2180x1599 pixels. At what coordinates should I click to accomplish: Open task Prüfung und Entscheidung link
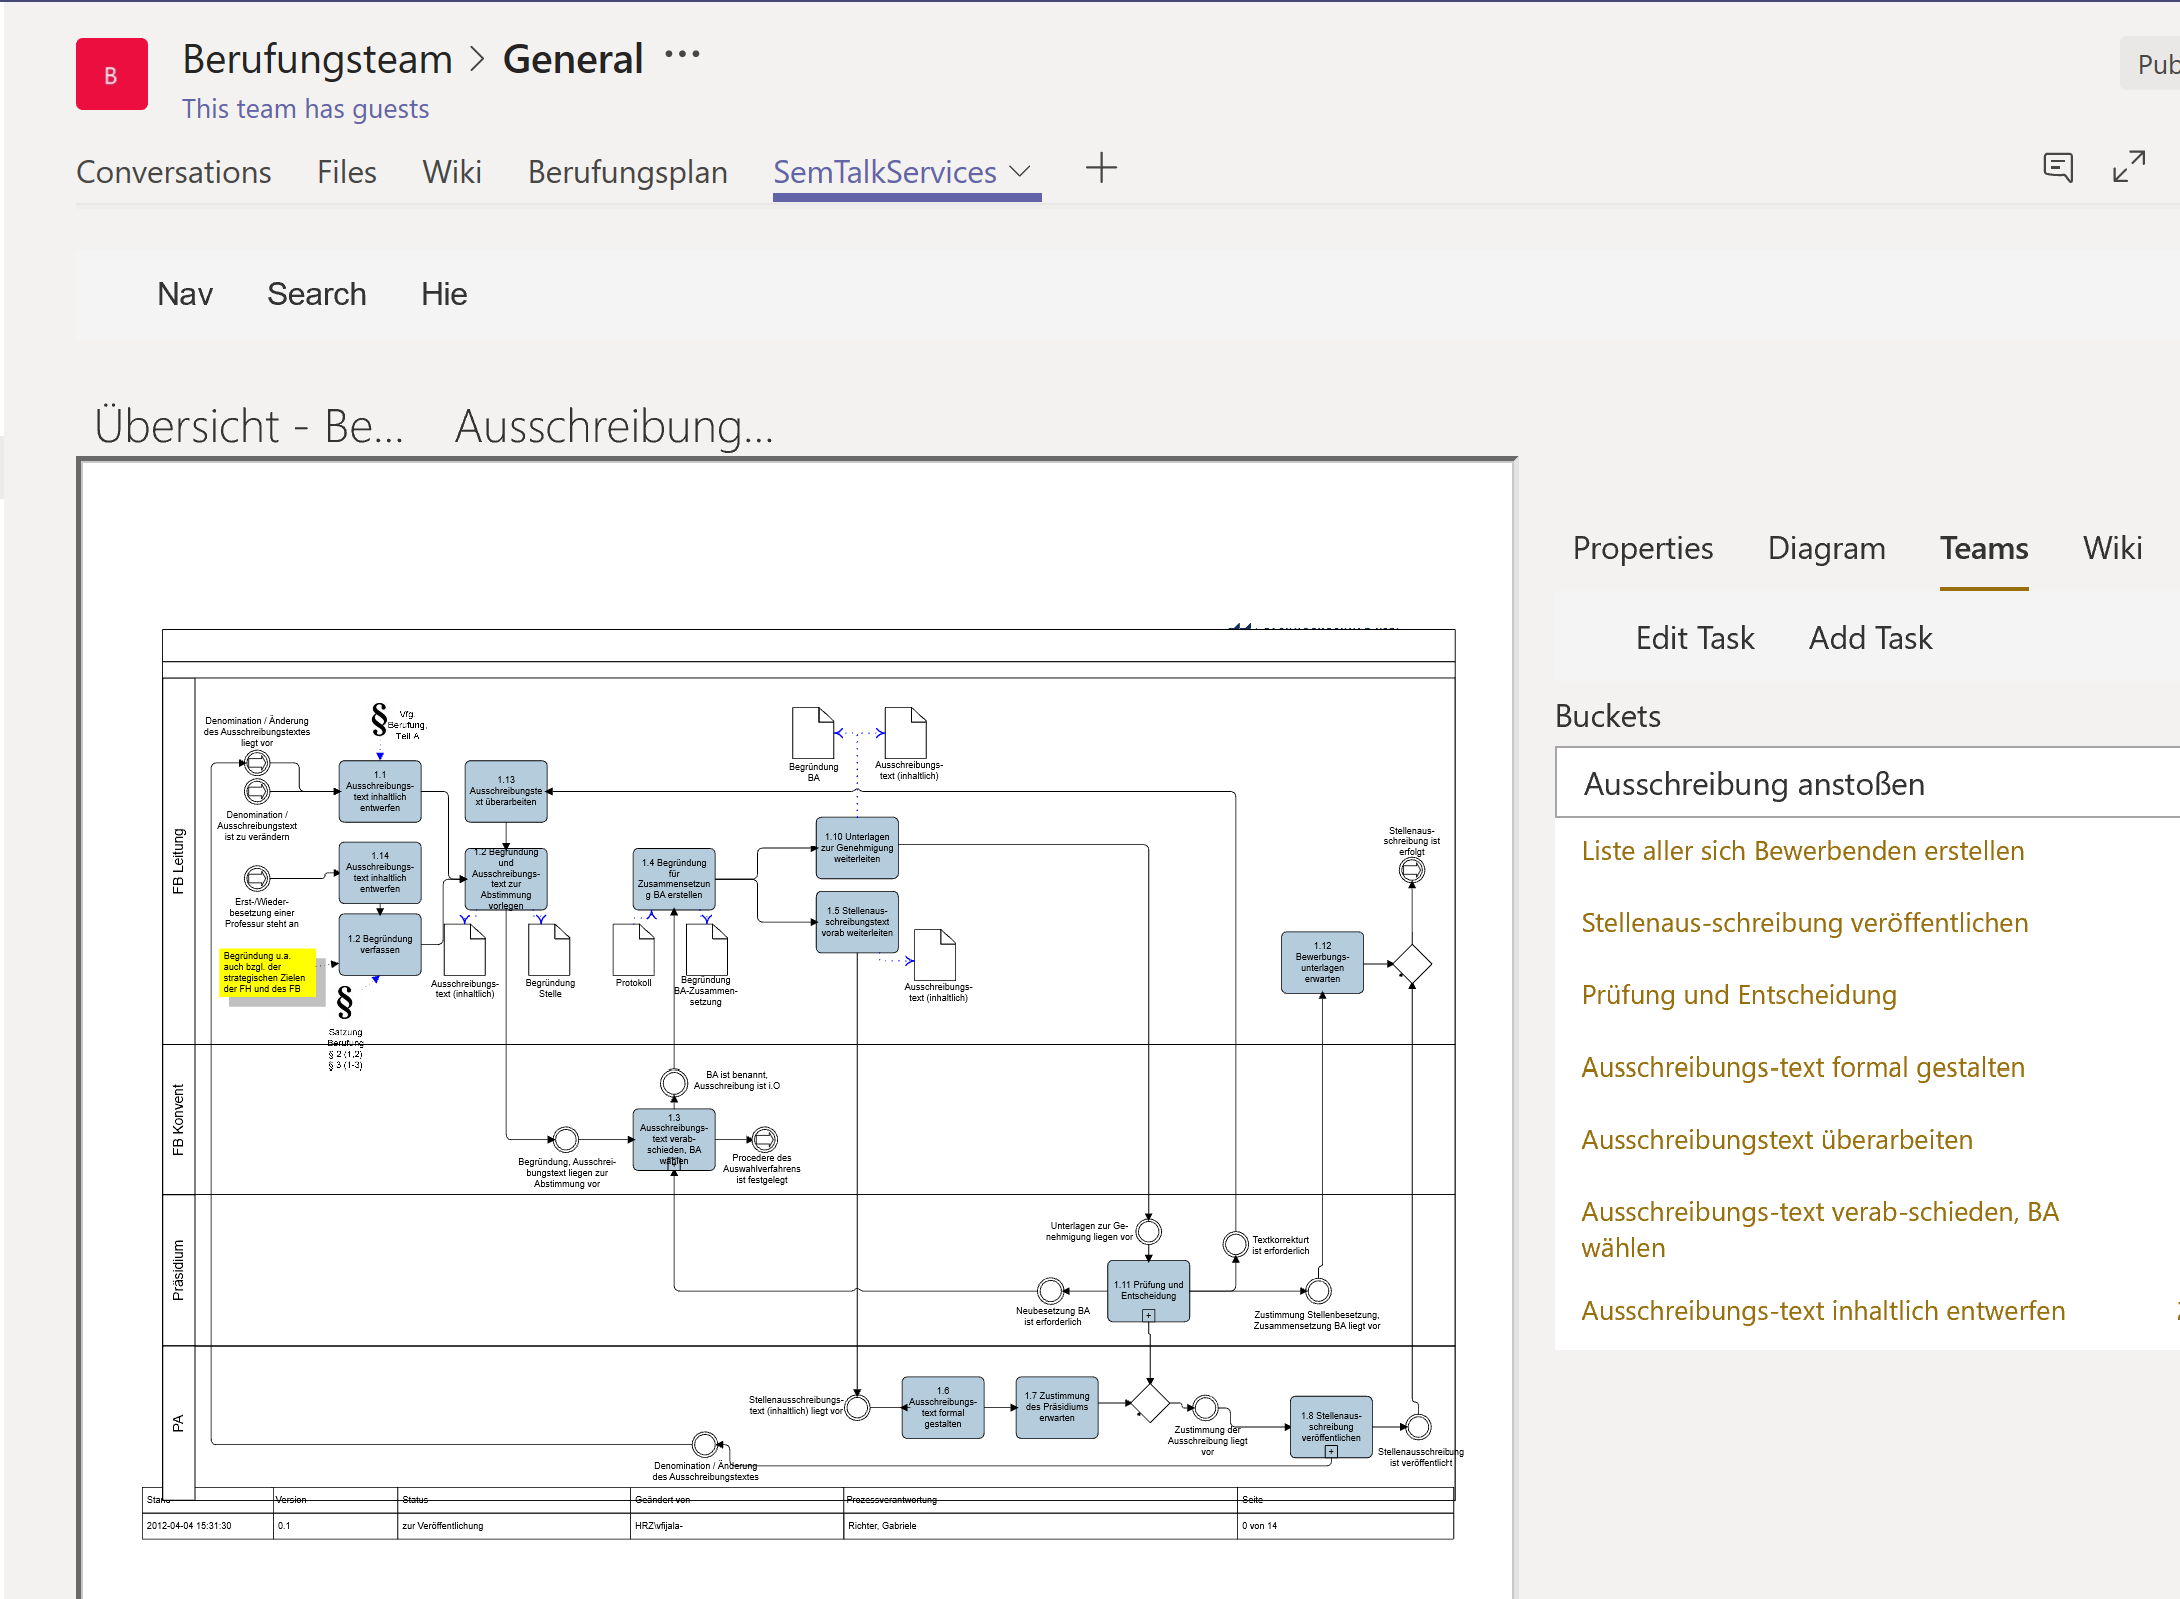tap(1738, 995)
